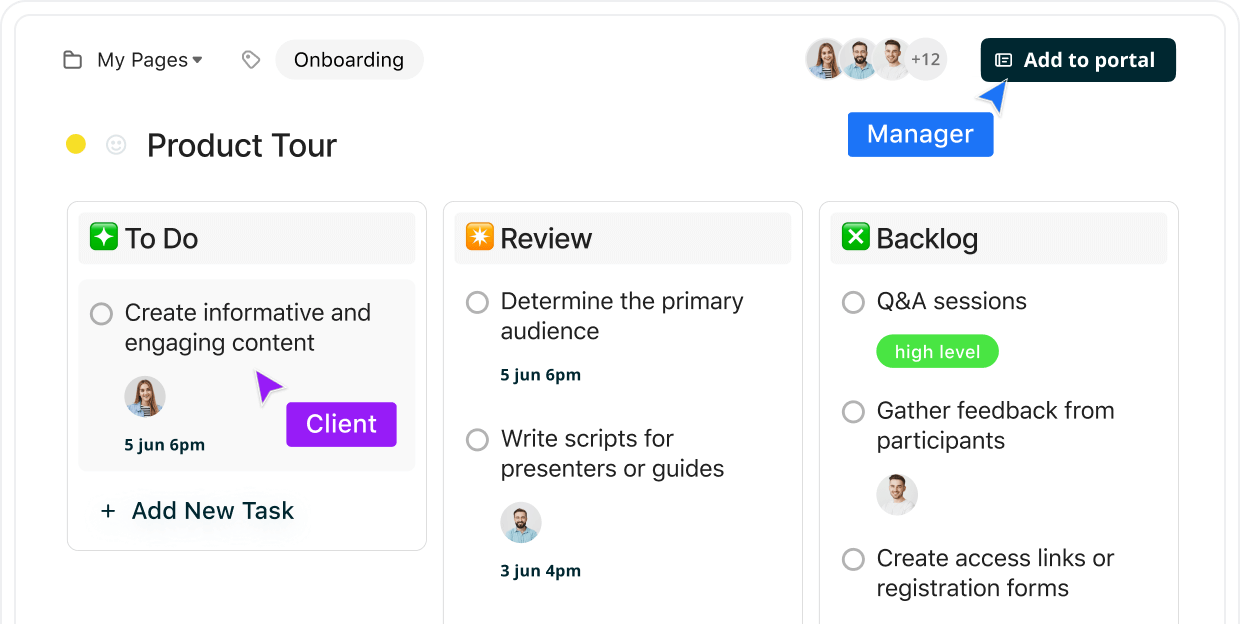
Task: Mark Determine the primary audience as done
Action: coord(477,302)
